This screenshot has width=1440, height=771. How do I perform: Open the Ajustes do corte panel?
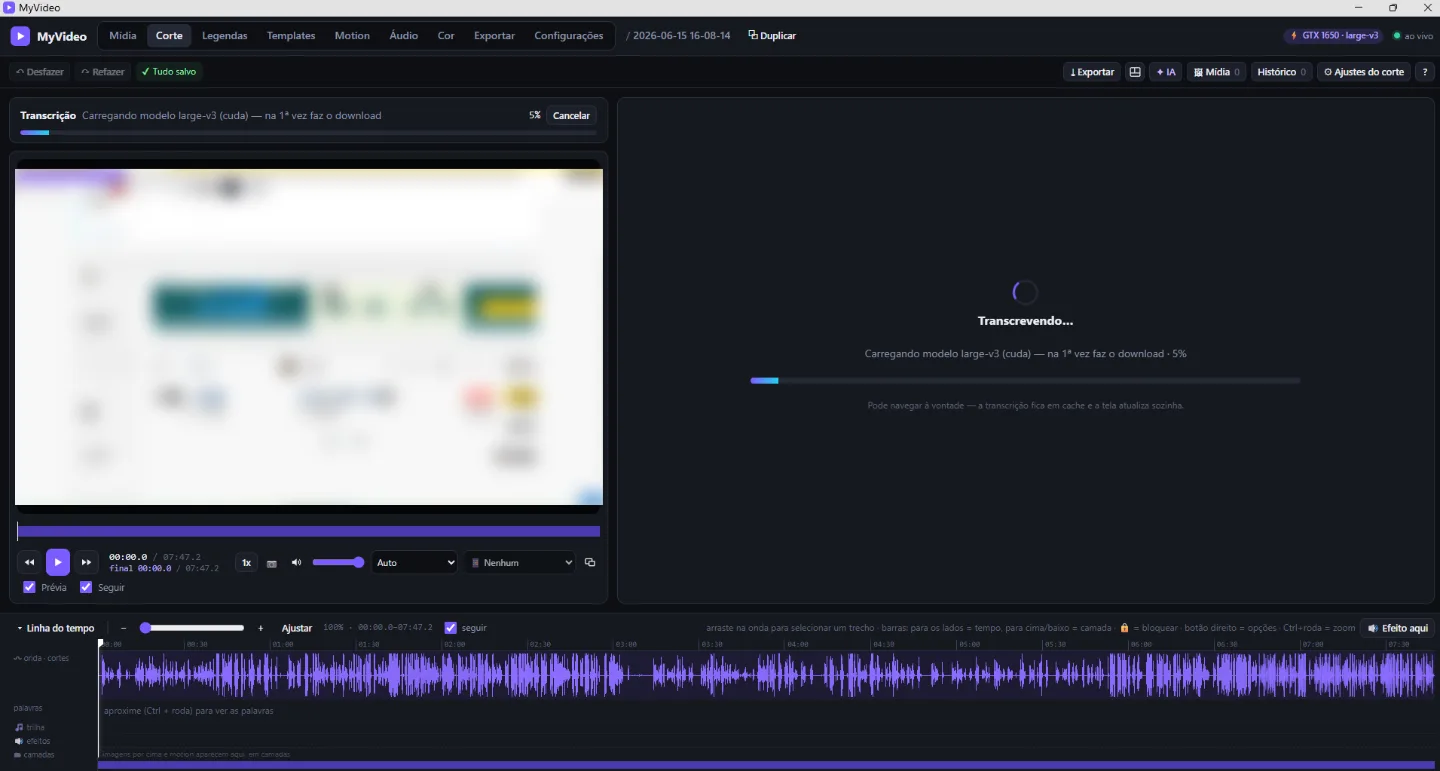[x=1364, y=72]
